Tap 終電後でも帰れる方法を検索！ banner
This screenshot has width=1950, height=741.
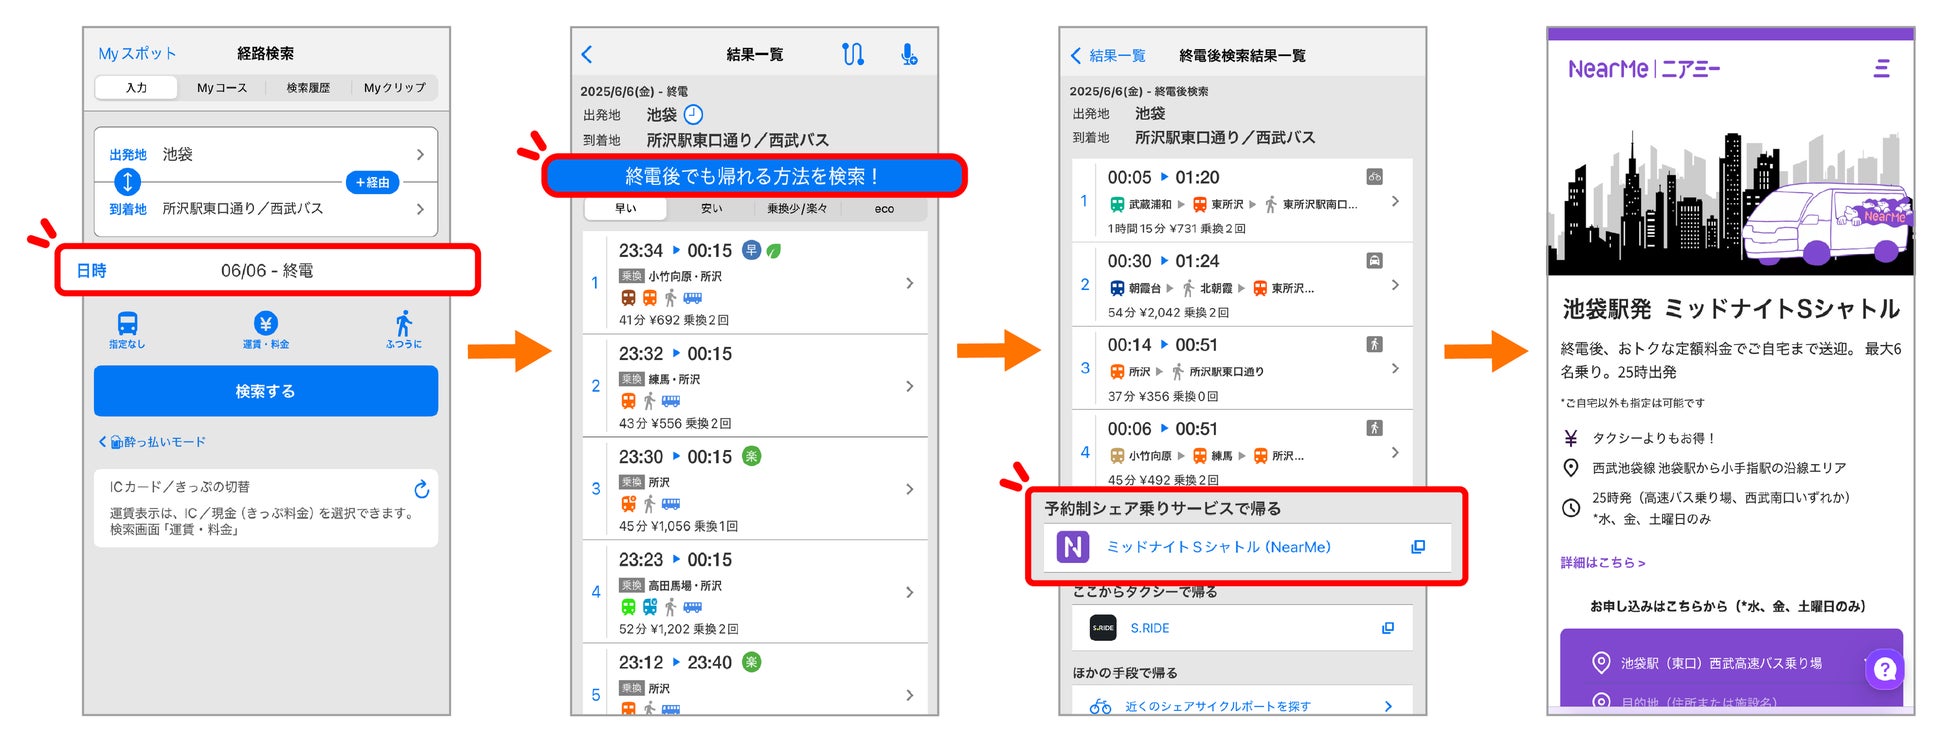pyautogui.click(x=754, y=176)
